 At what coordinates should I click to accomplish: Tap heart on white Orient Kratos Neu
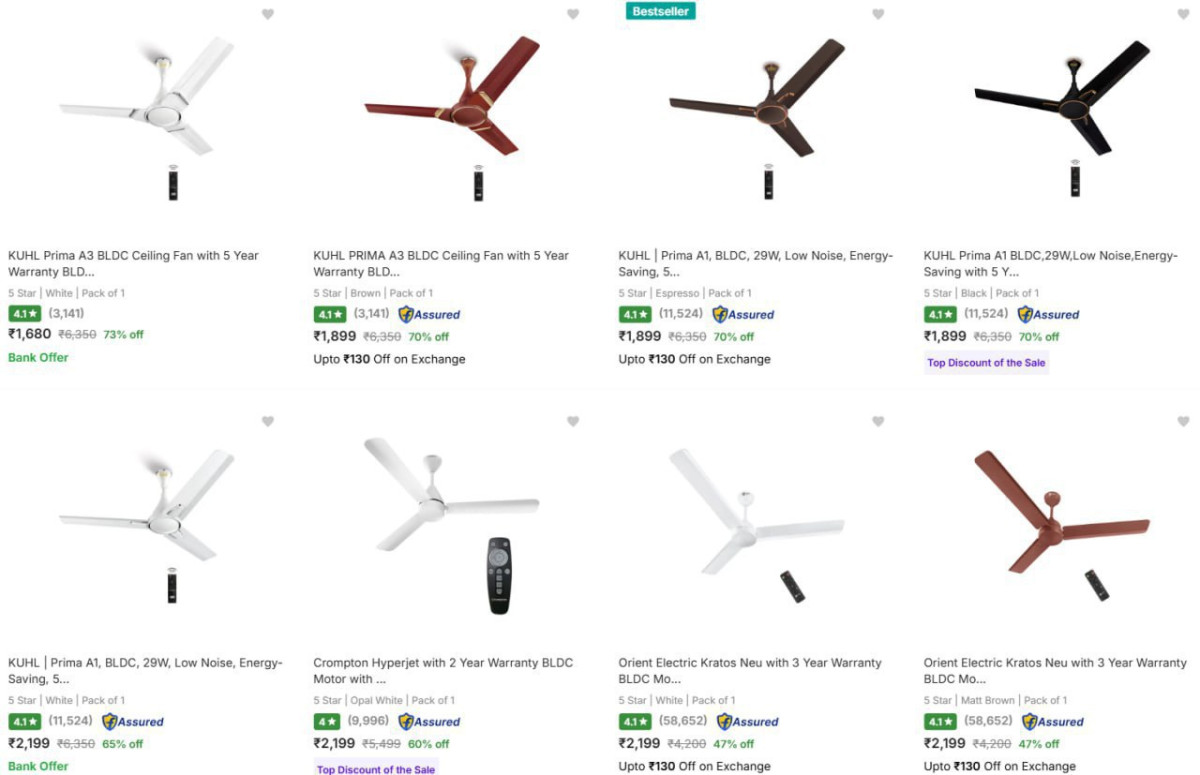click(x=878, y=421)
